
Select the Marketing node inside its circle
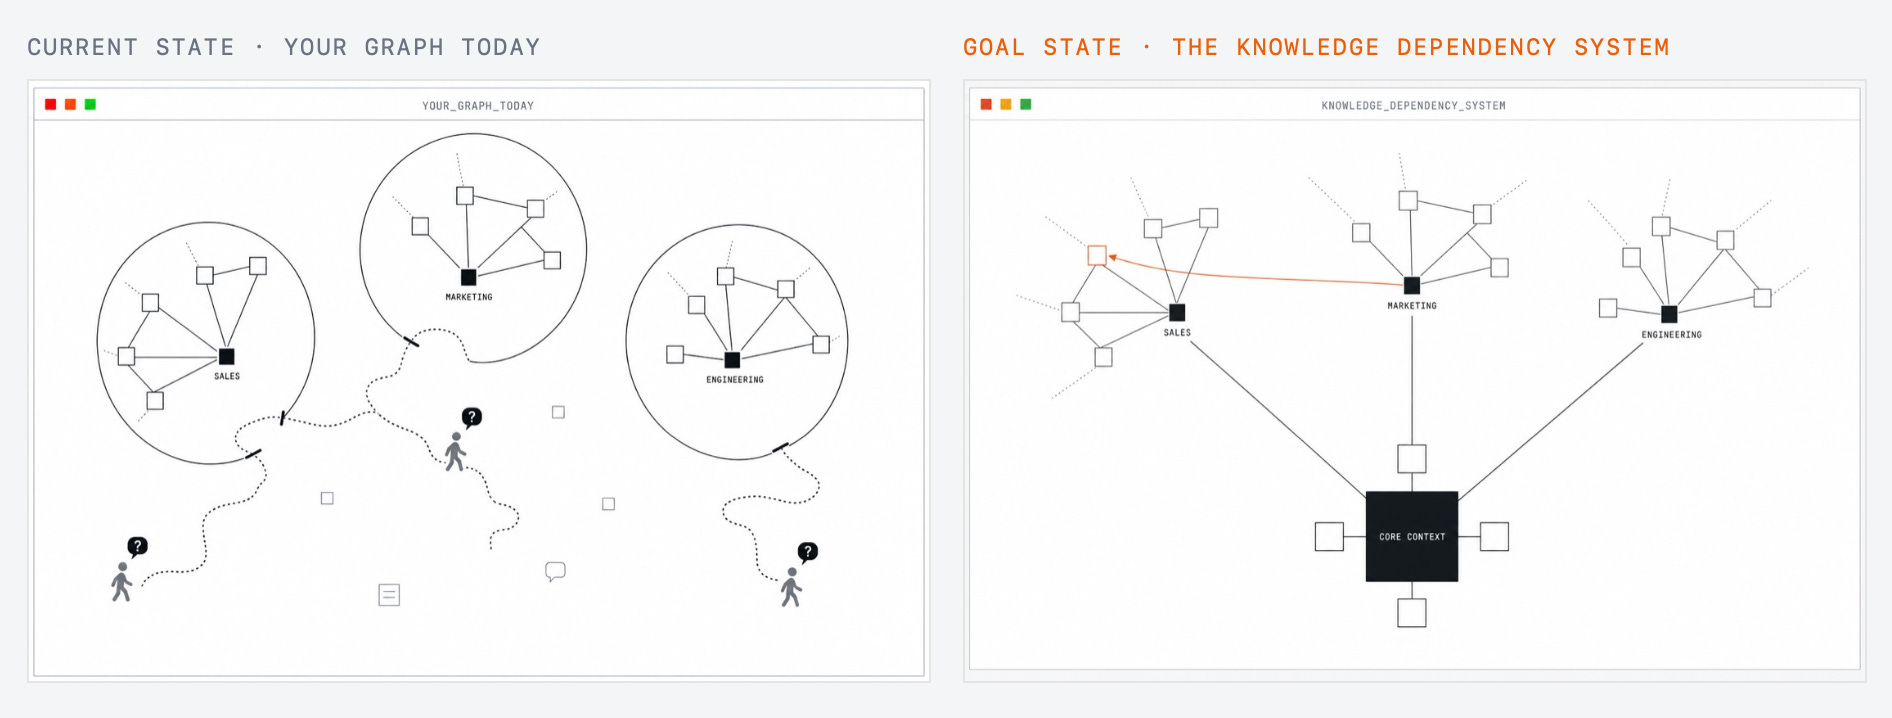(468, 277)
